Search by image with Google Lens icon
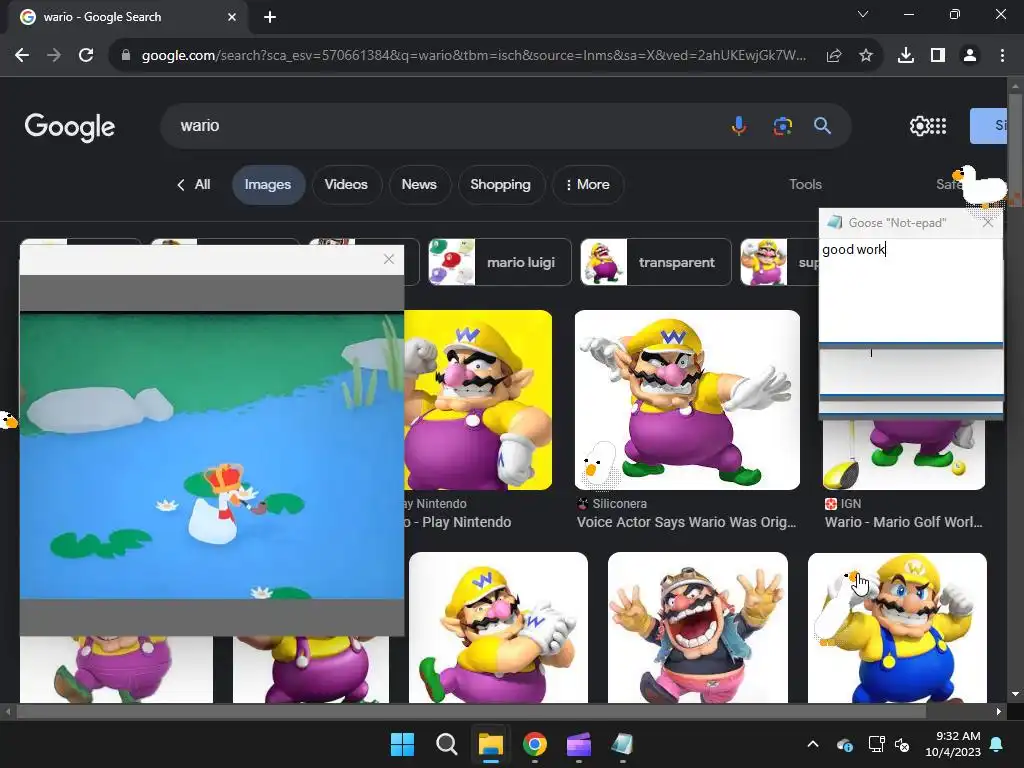The width and height of the screenshot is (1024, 768). pos(782,125)
